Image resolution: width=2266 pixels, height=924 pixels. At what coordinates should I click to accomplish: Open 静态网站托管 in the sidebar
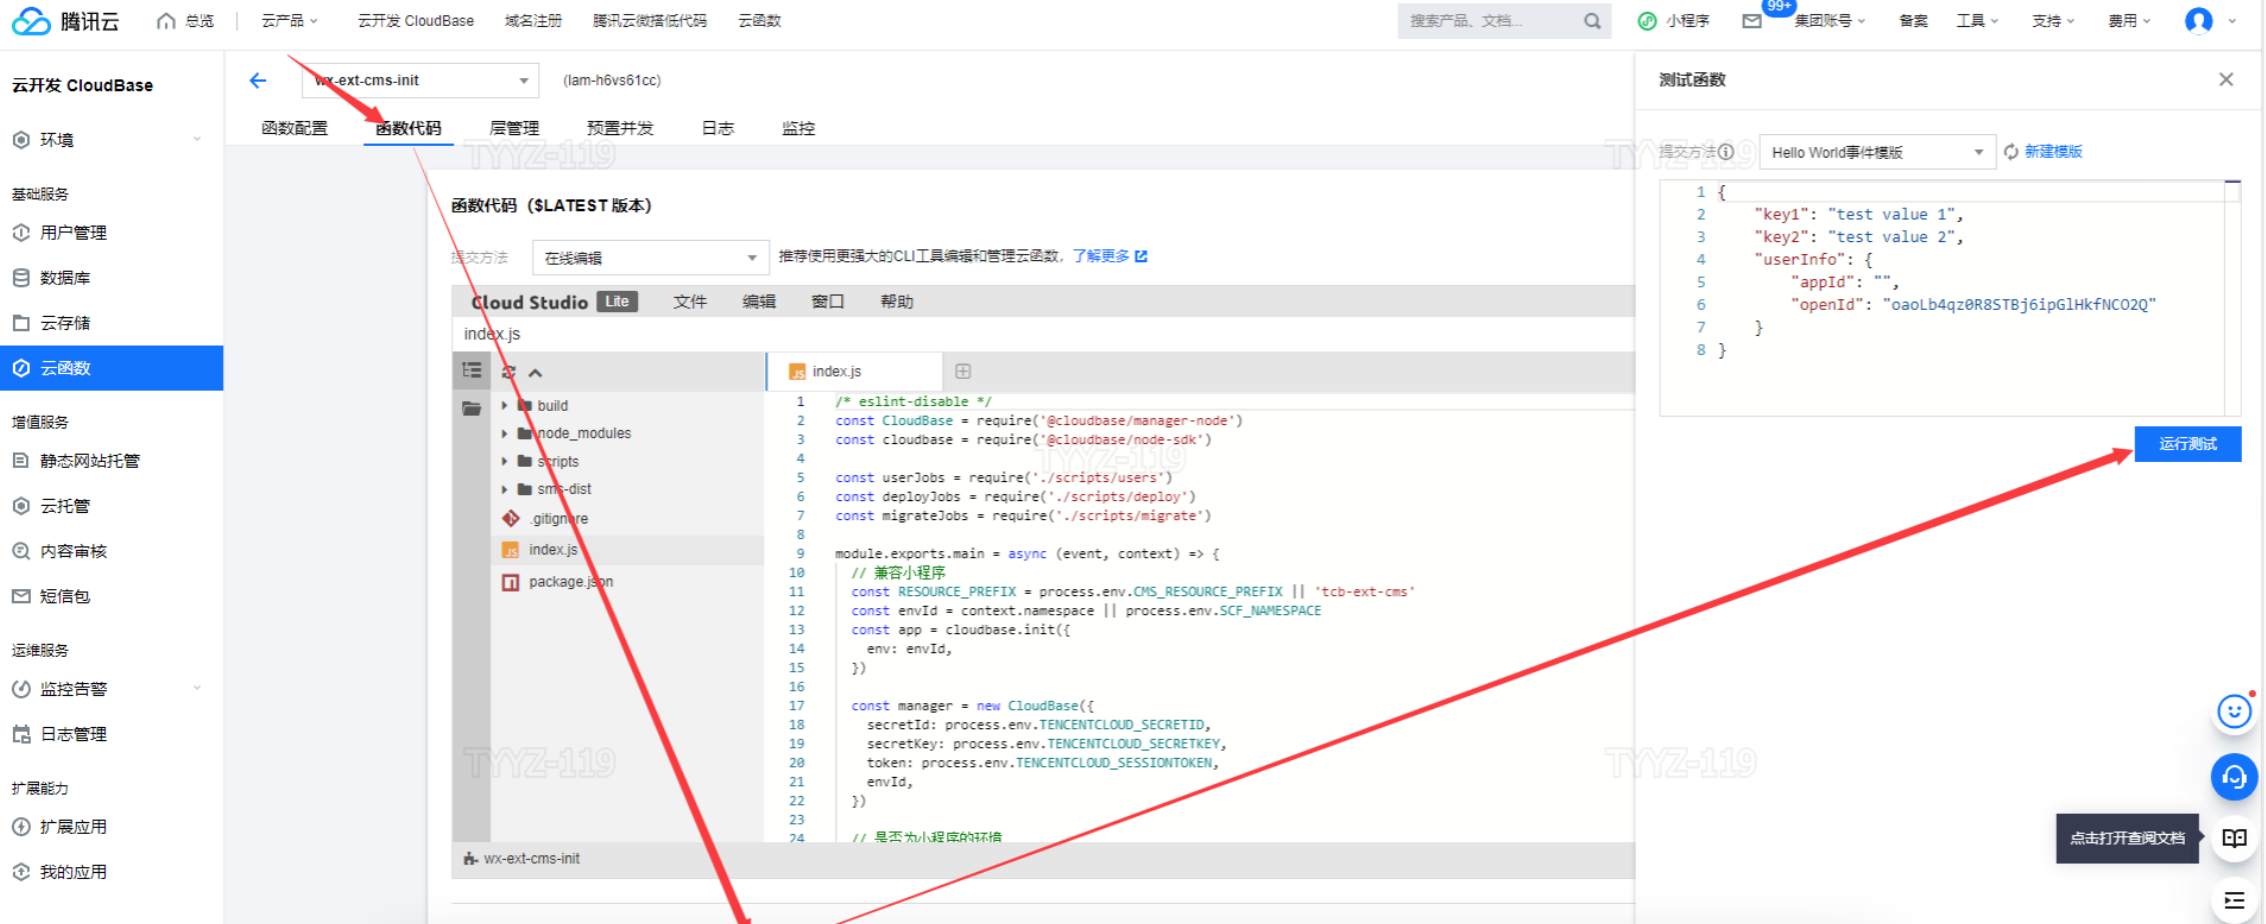coord(111,460)
